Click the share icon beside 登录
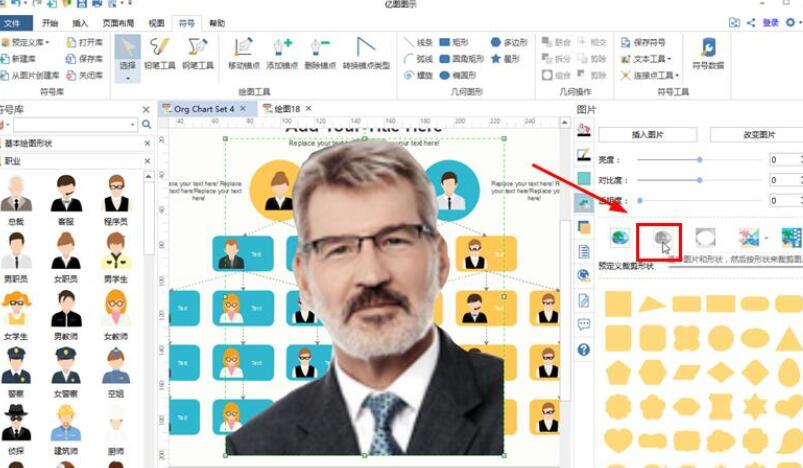Screen dimensions: 803x468 751,23
